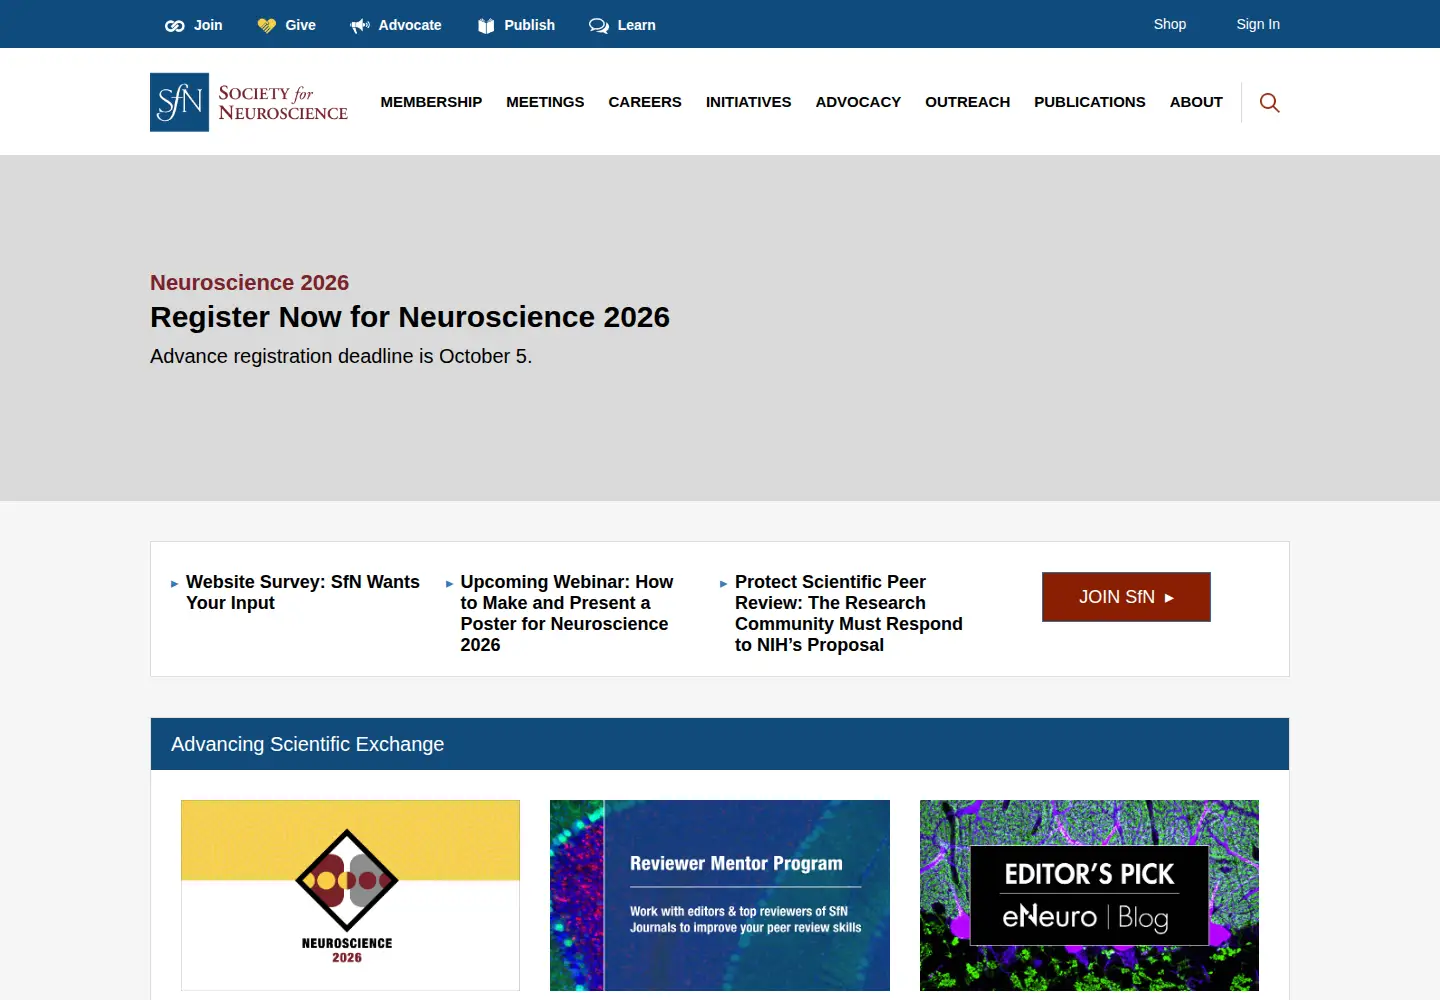Click the Advancing Scientific Exchange header
The height and width of the screenshot is (1000, 1440).
click(720, 744)
